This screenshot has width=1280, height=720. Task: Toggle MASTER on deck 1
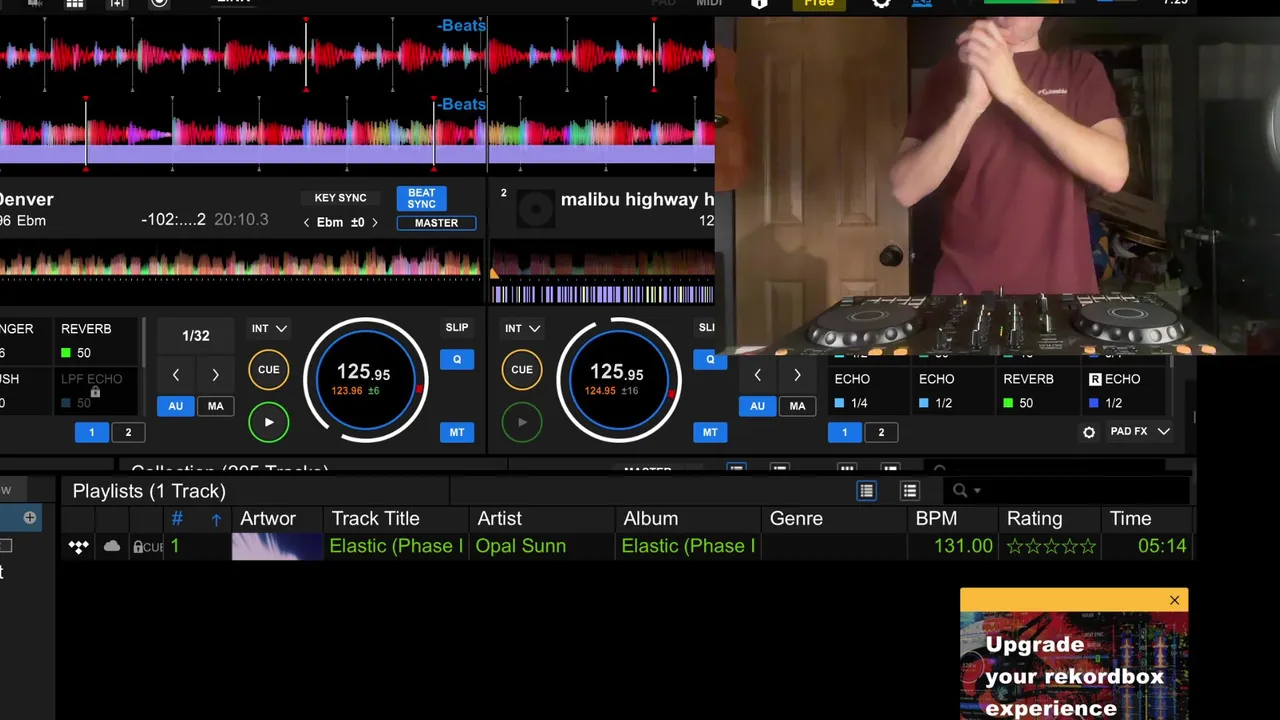point(436,223)
